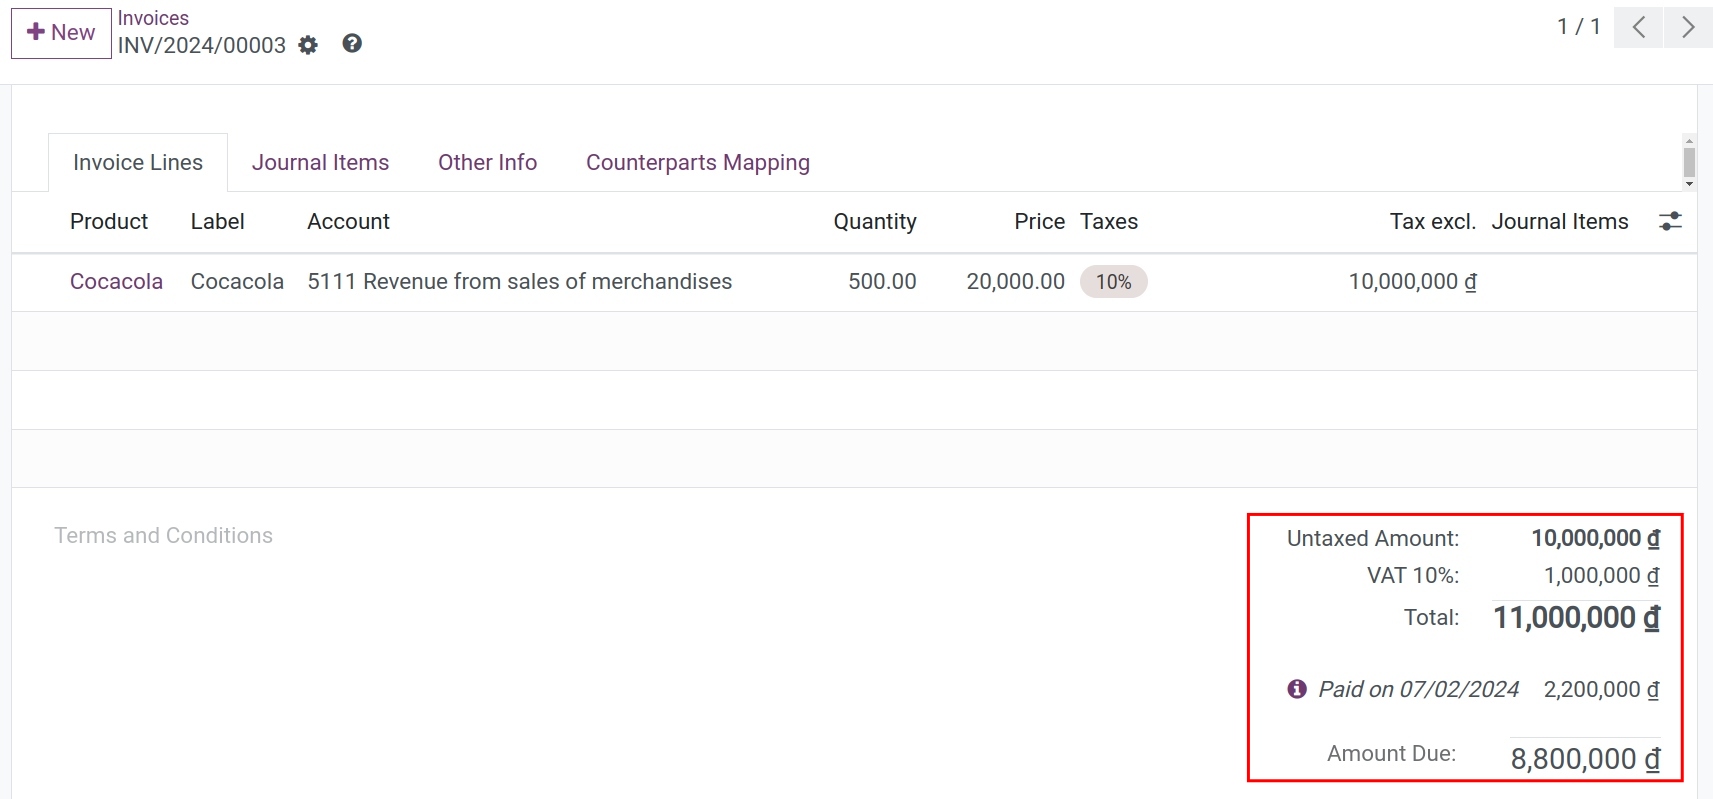Click the Paid on 07/02/2024 text

1418,690
